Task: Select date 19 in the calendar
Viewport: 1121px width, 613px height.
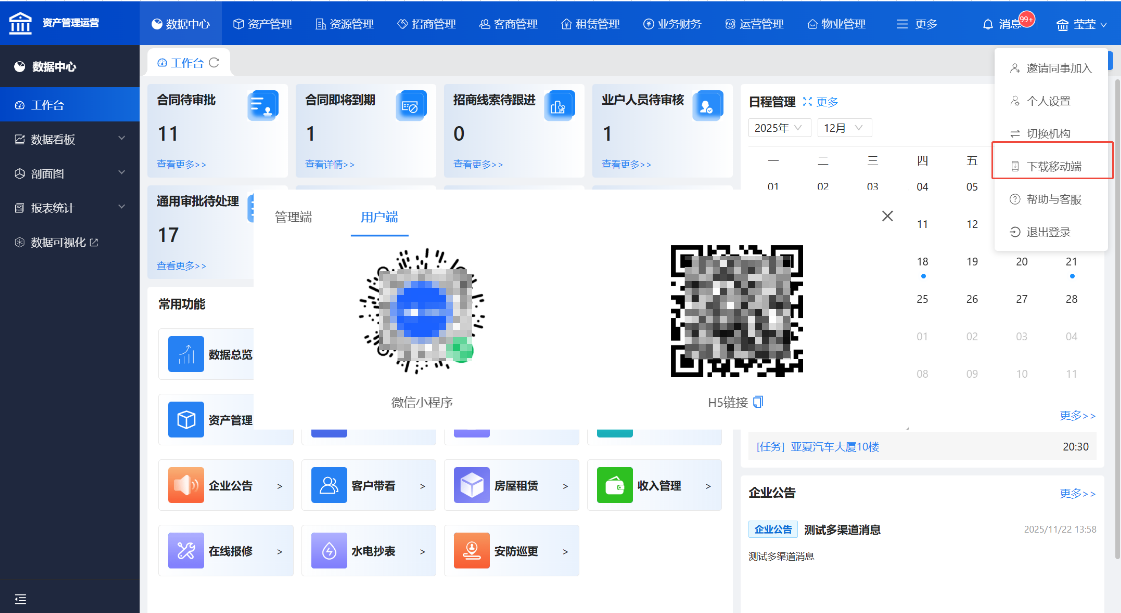Action: tap(972, 262)
